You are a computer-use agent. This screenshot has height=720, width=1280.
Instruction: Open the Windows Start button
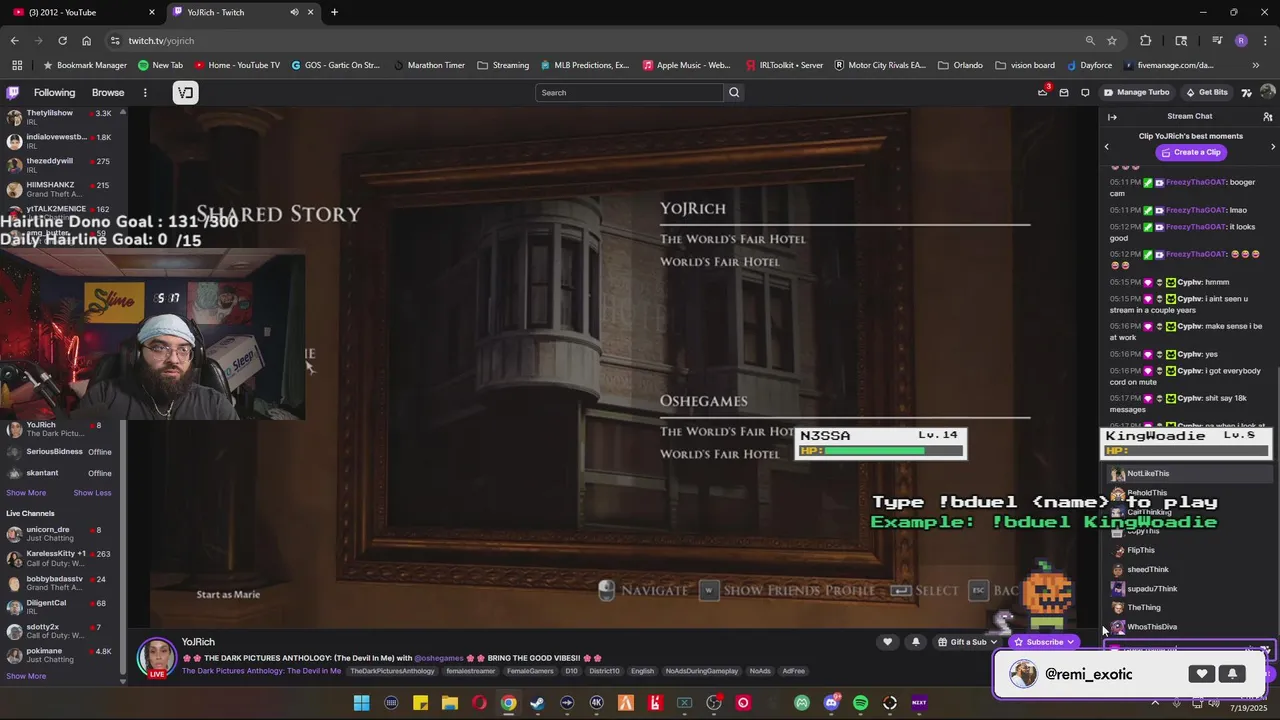coord(362,703)
